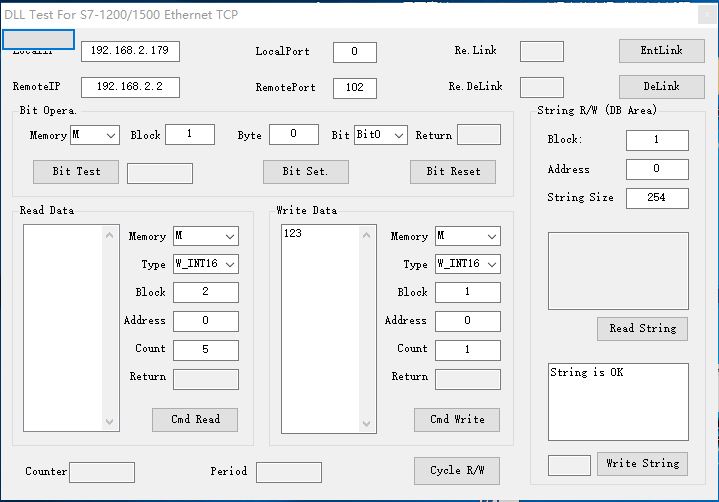Click the Re.DeLink result box
This screenshot has height=502, width=719.
[x=542, y=88]
